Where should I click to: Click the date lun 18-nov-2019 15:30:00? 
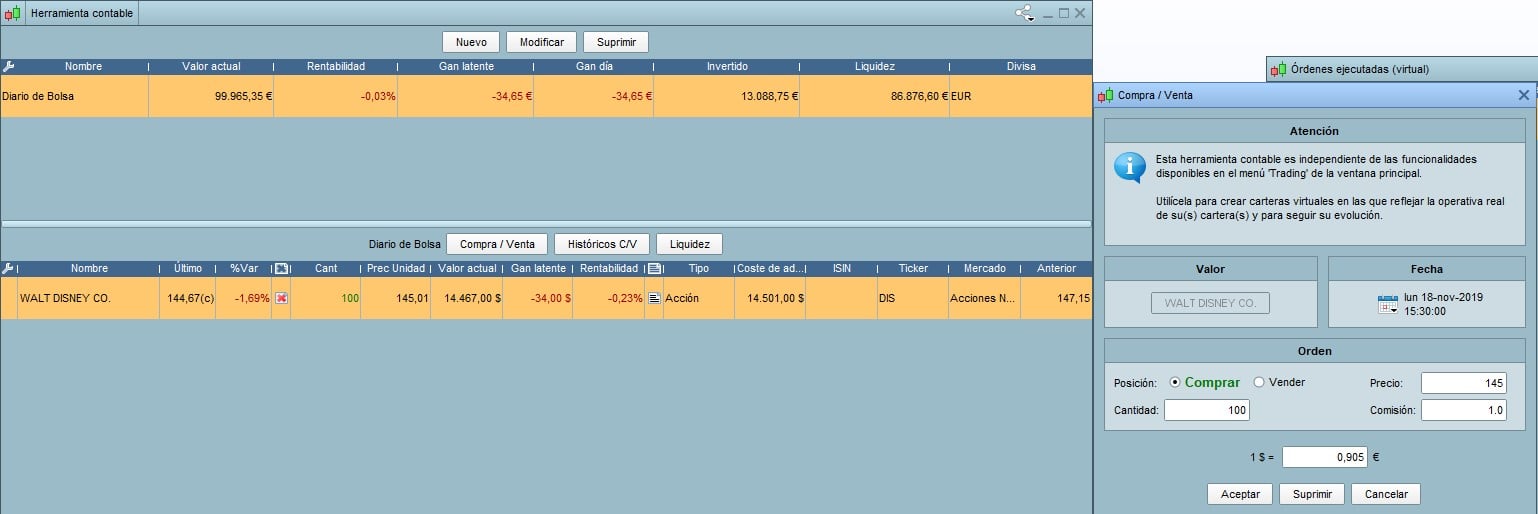pyautogui.click(x=1443, y=305)
